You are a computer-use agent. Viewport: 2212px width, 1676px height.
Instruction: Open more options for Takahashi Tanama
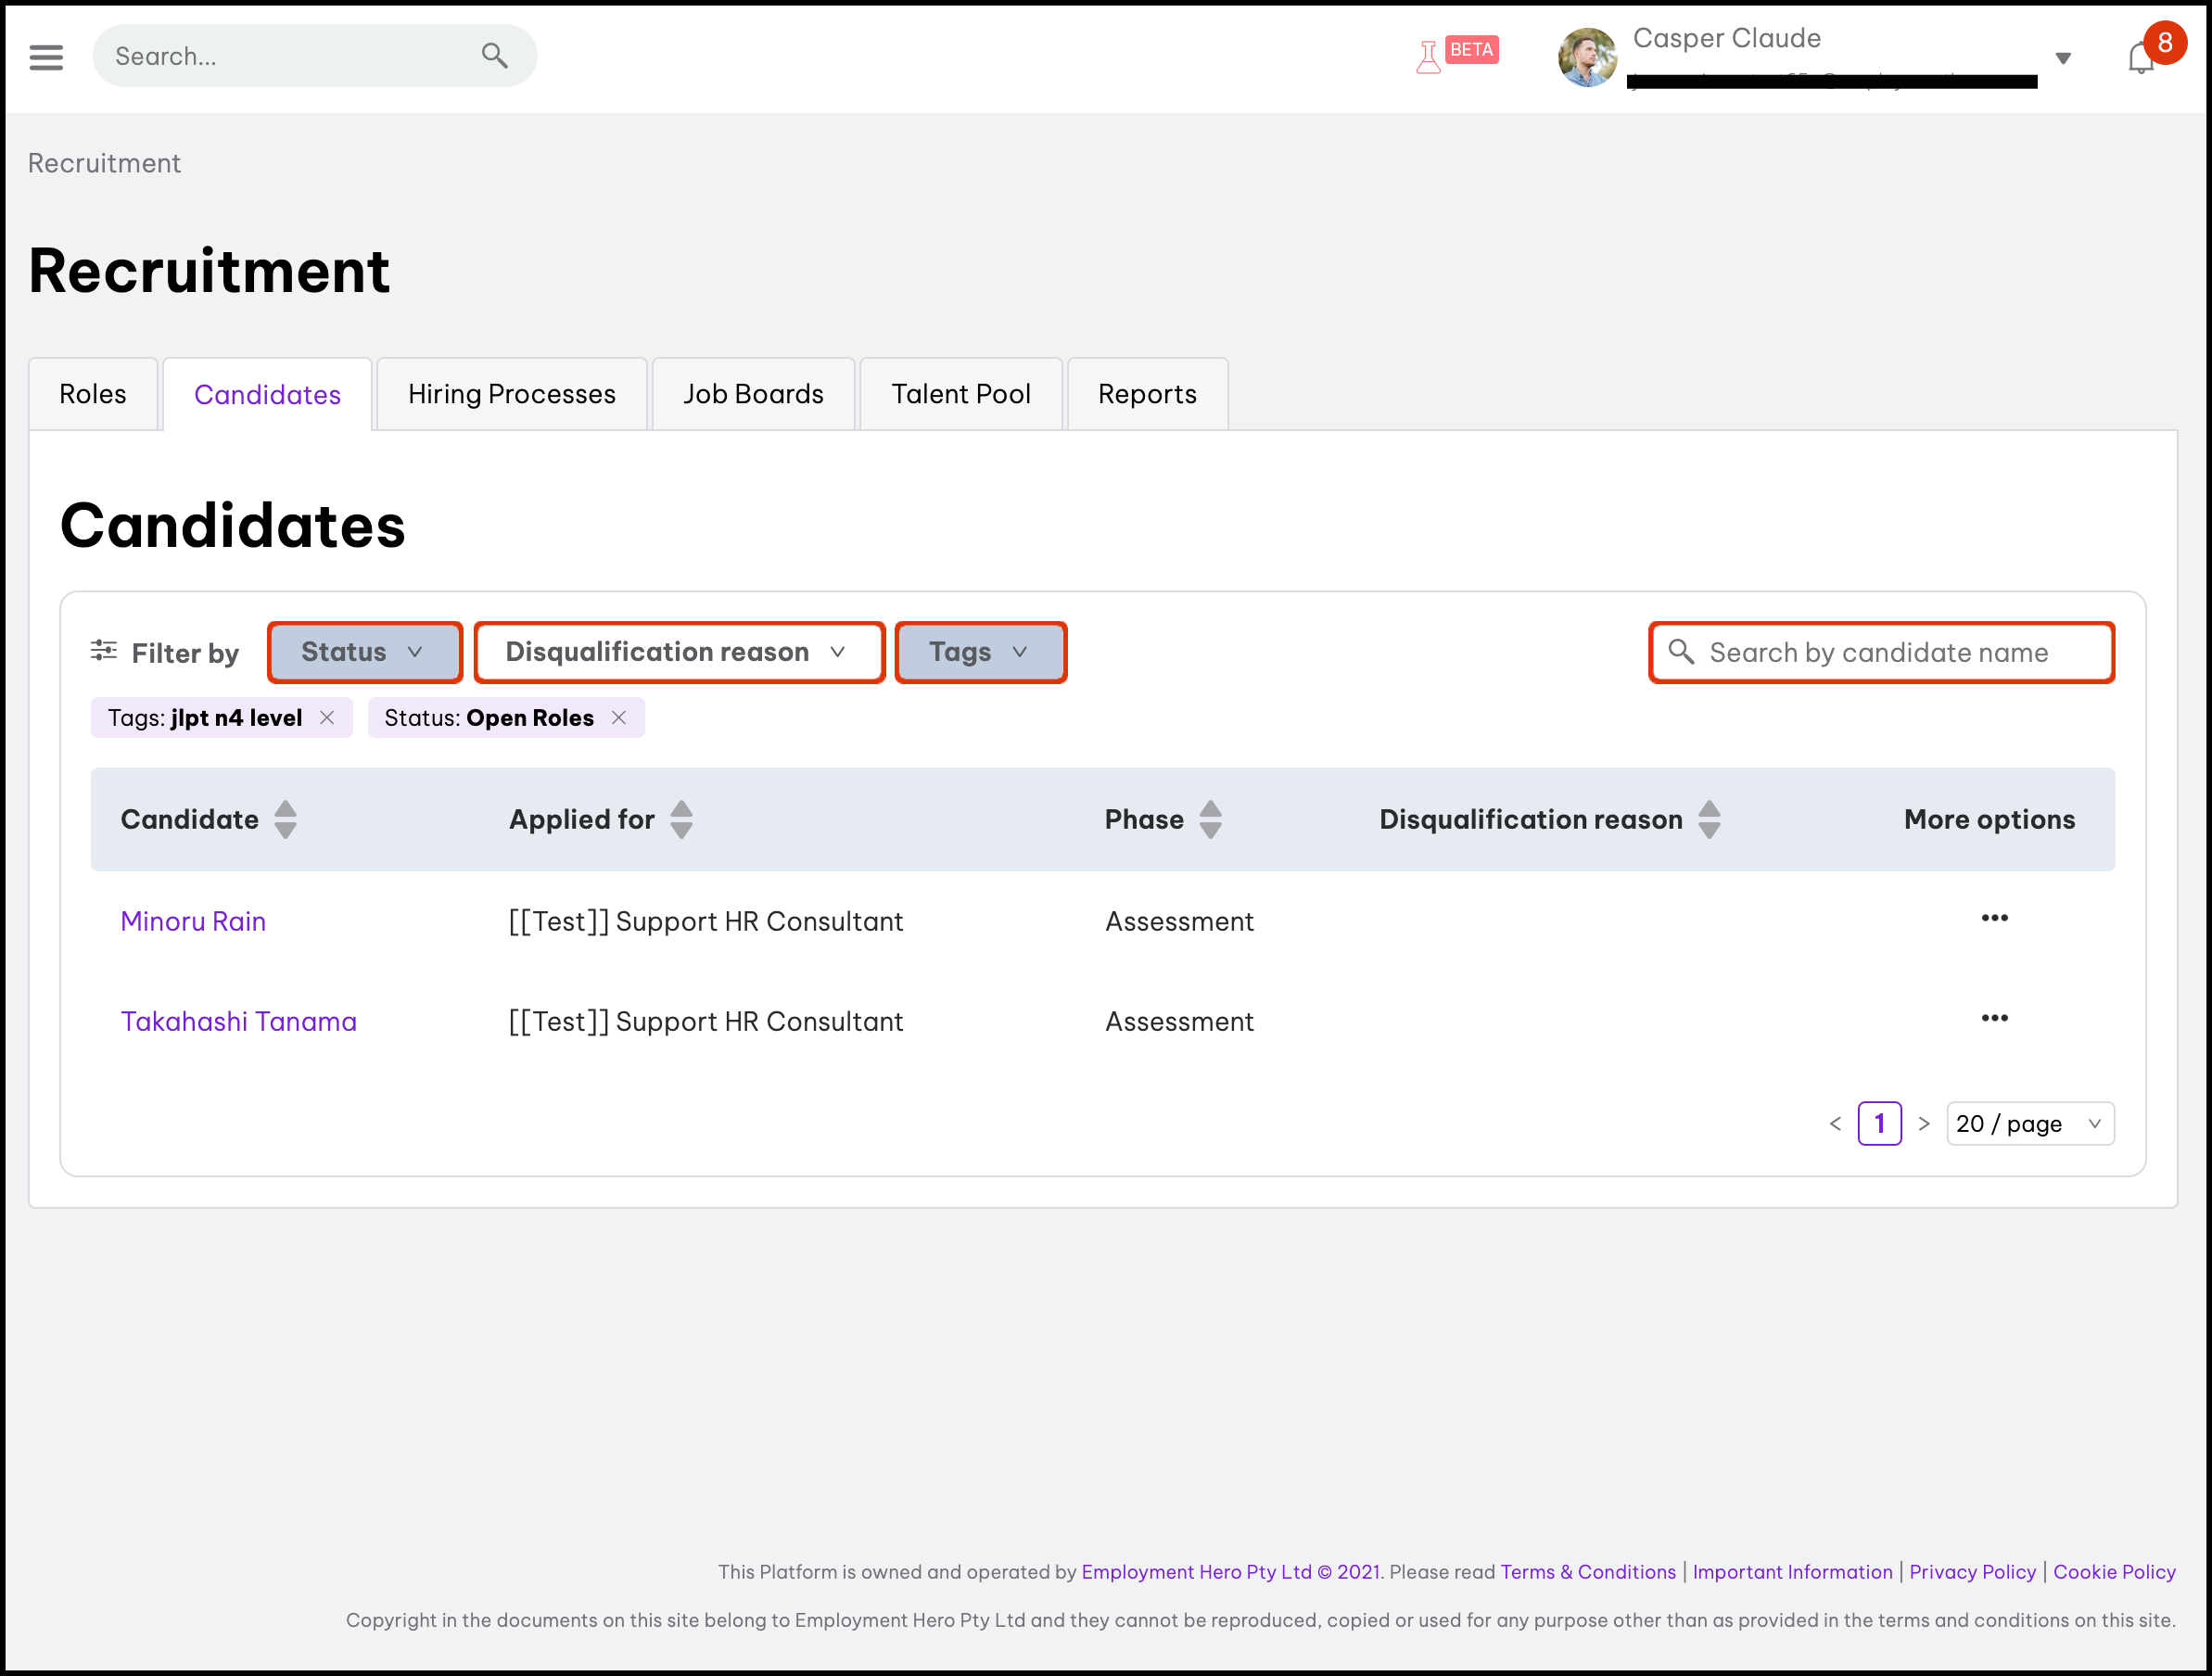coord(1994,1018)
